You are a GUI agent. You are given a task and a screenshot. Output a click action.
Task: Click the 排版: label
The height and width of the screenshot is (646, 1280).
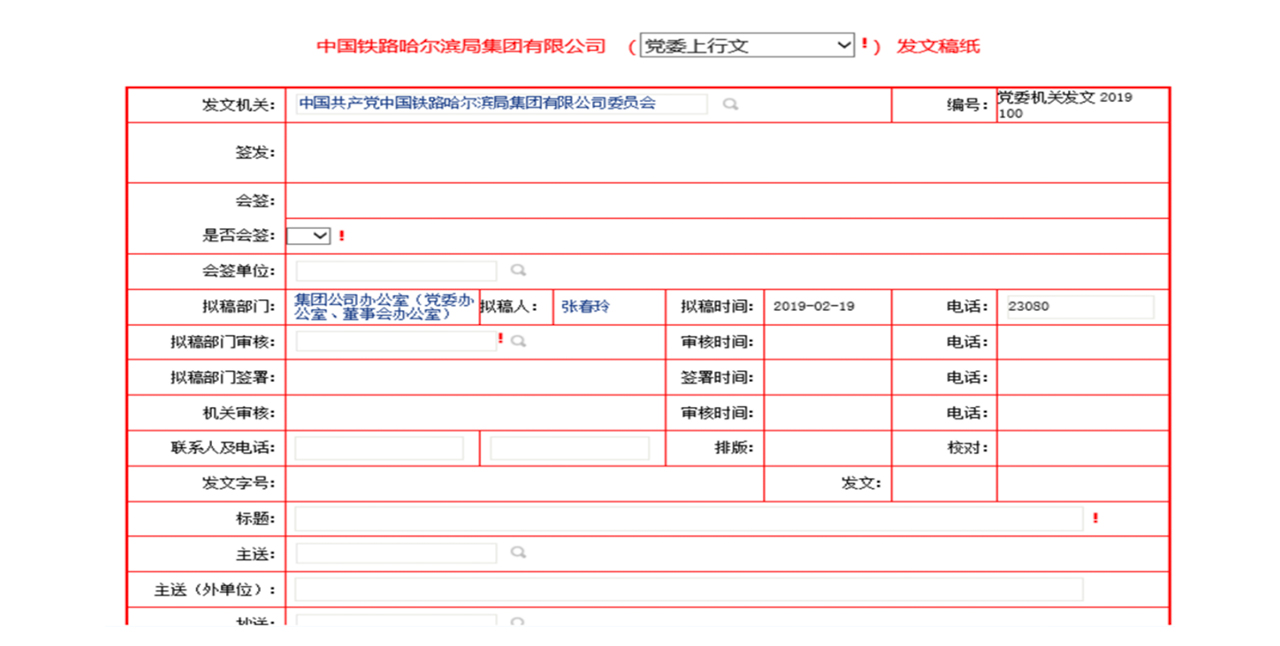tap(734, 448)
